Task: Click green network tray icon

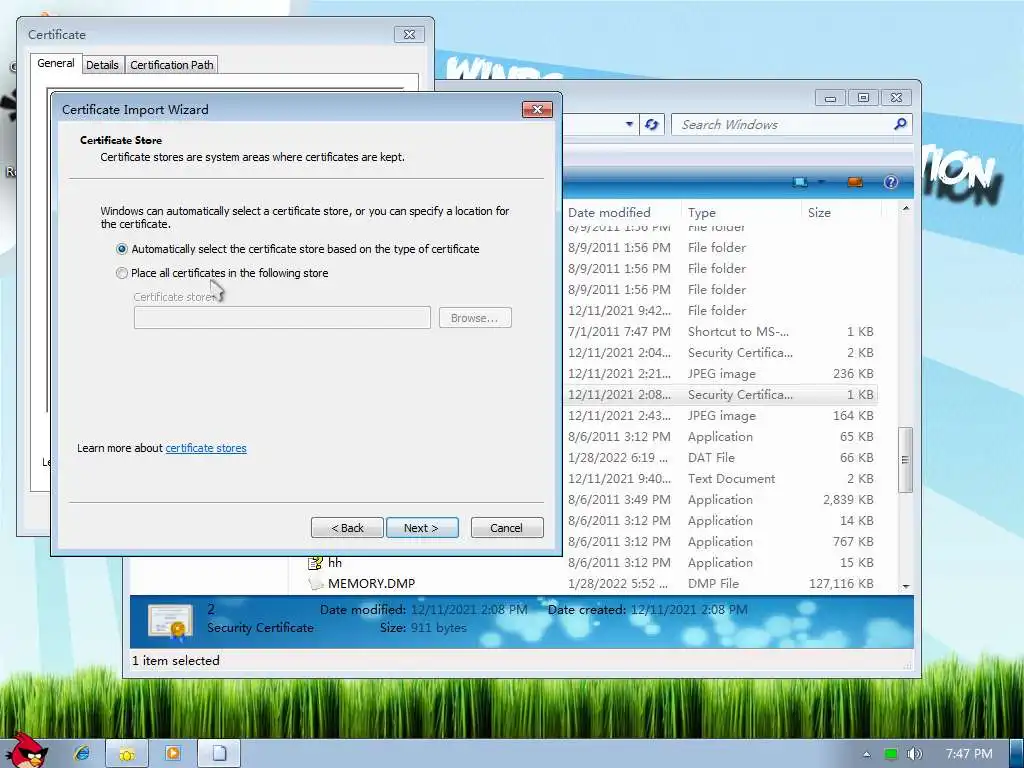Action: point(891,754)
